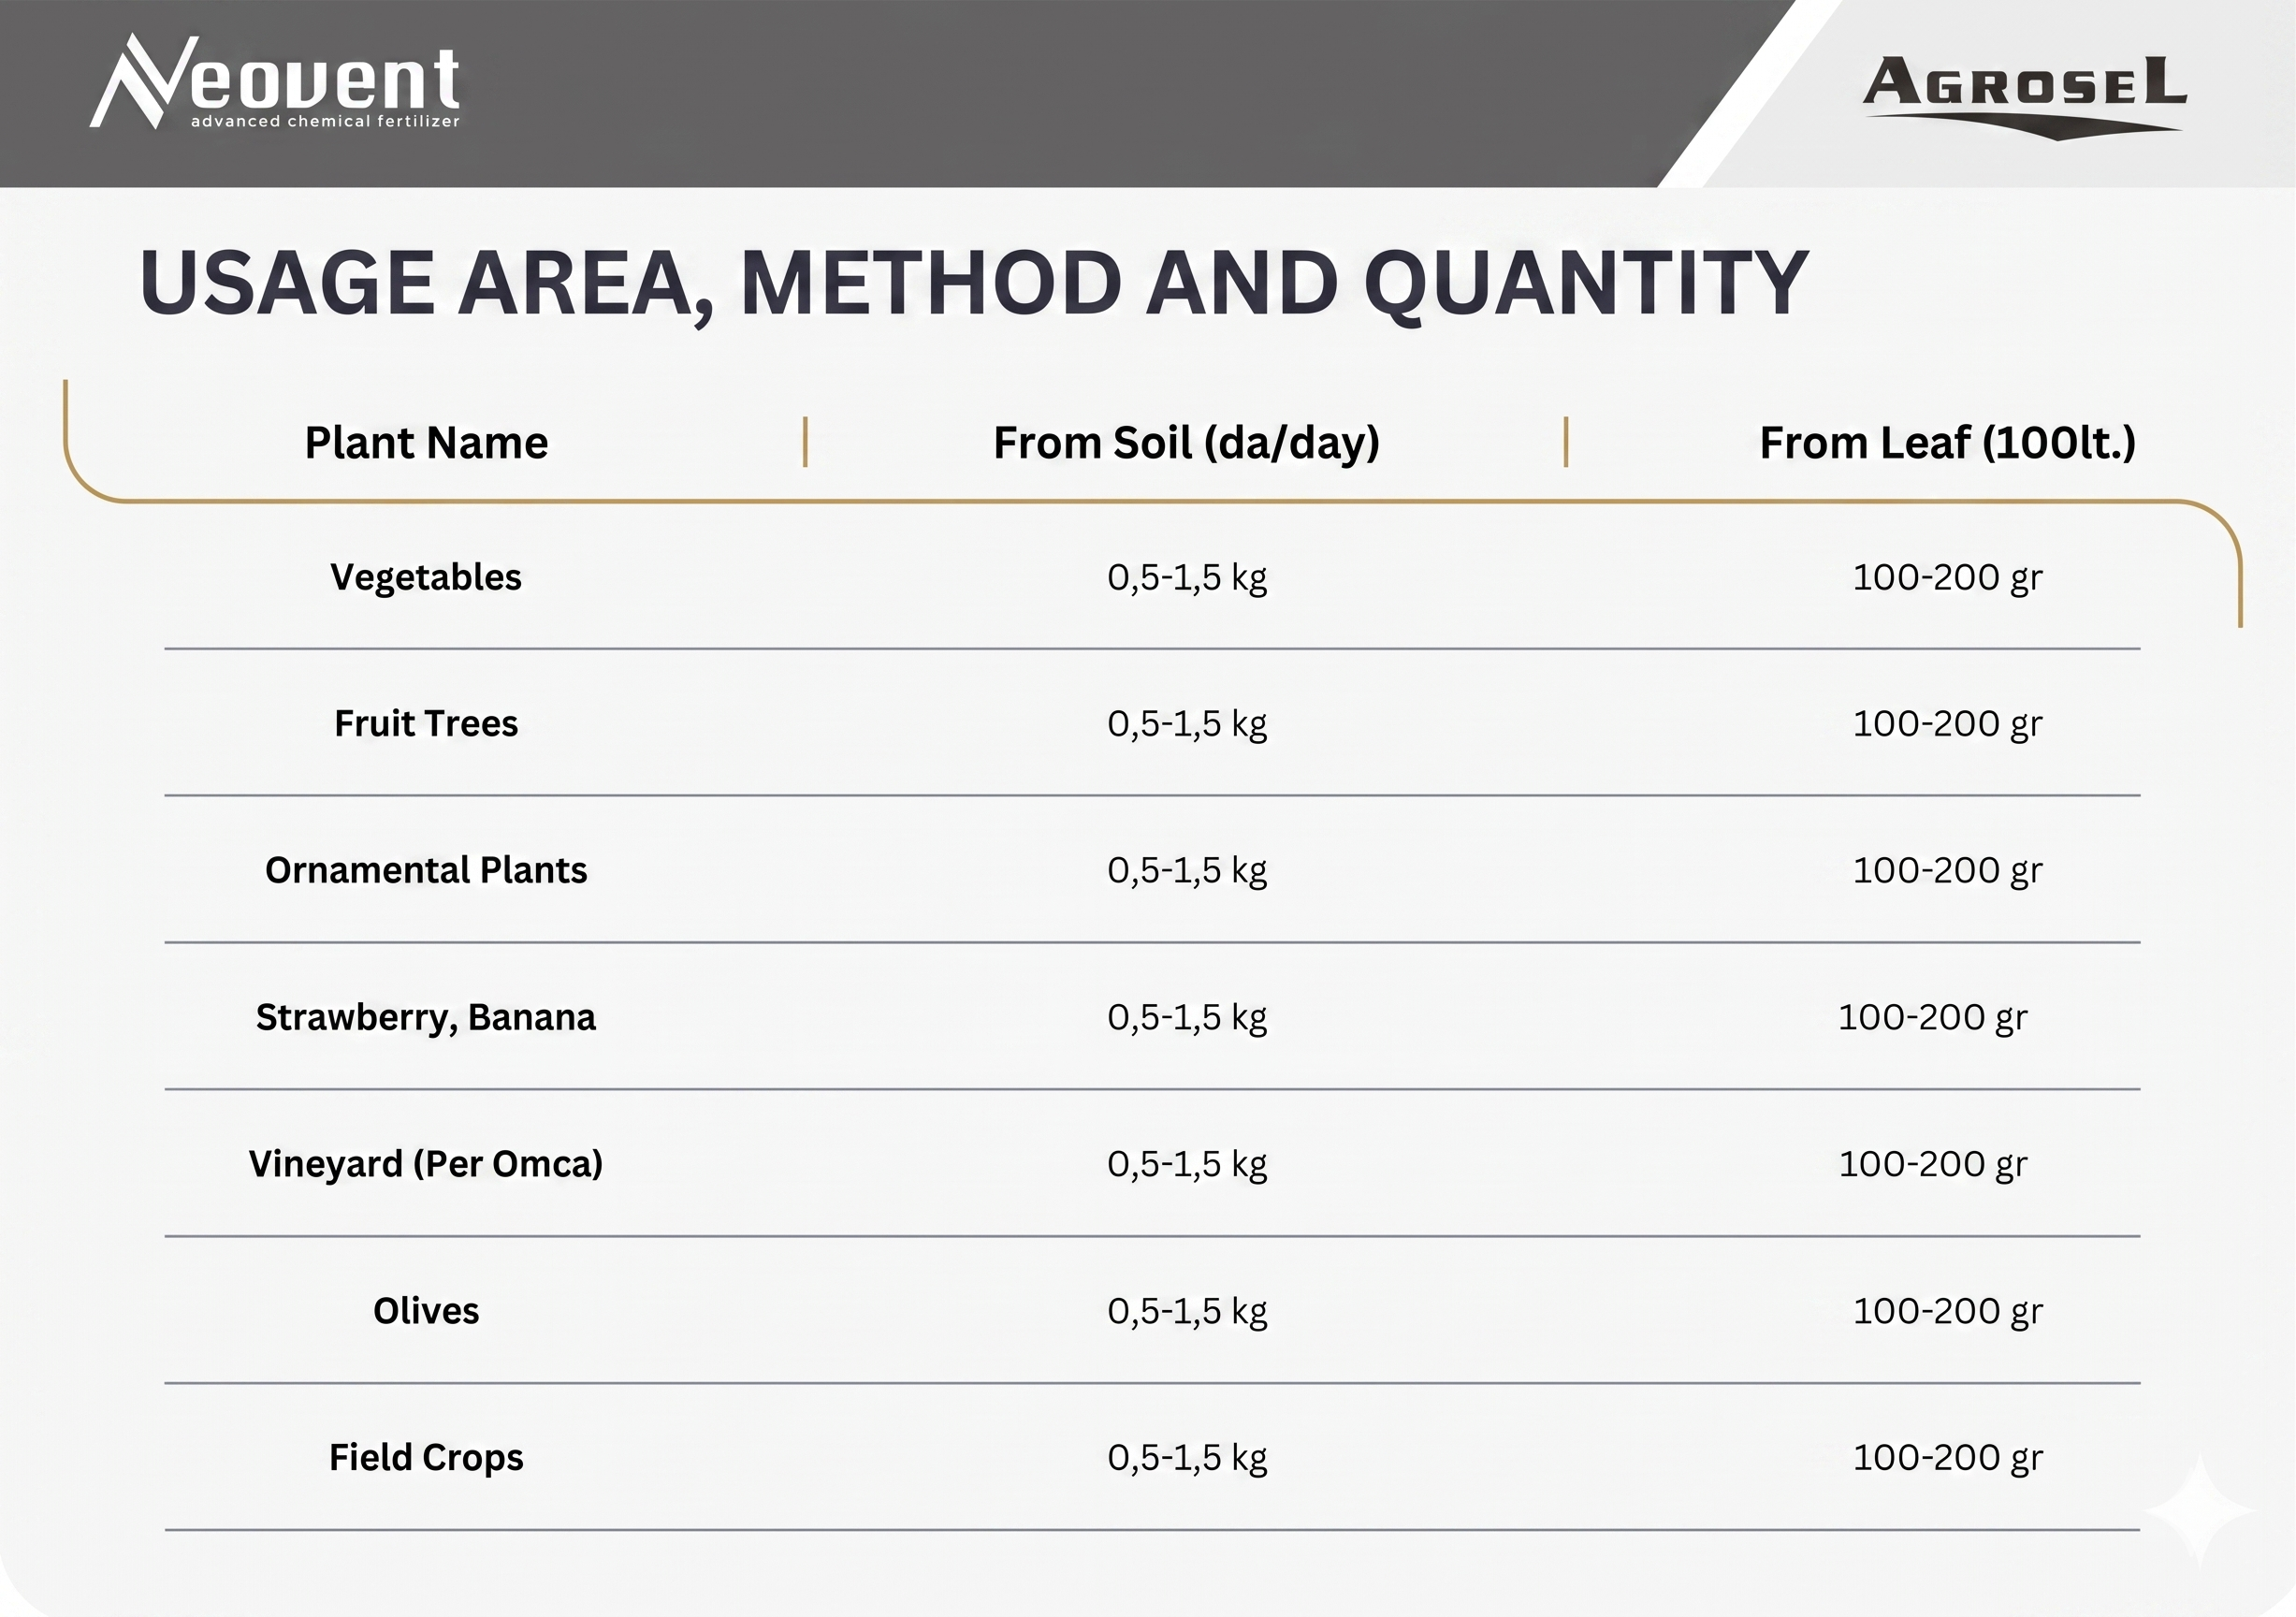Select the Vegetables row label
This screenshot has height=1617, width=2296.
pyautogui.click(x=426, y=577)
